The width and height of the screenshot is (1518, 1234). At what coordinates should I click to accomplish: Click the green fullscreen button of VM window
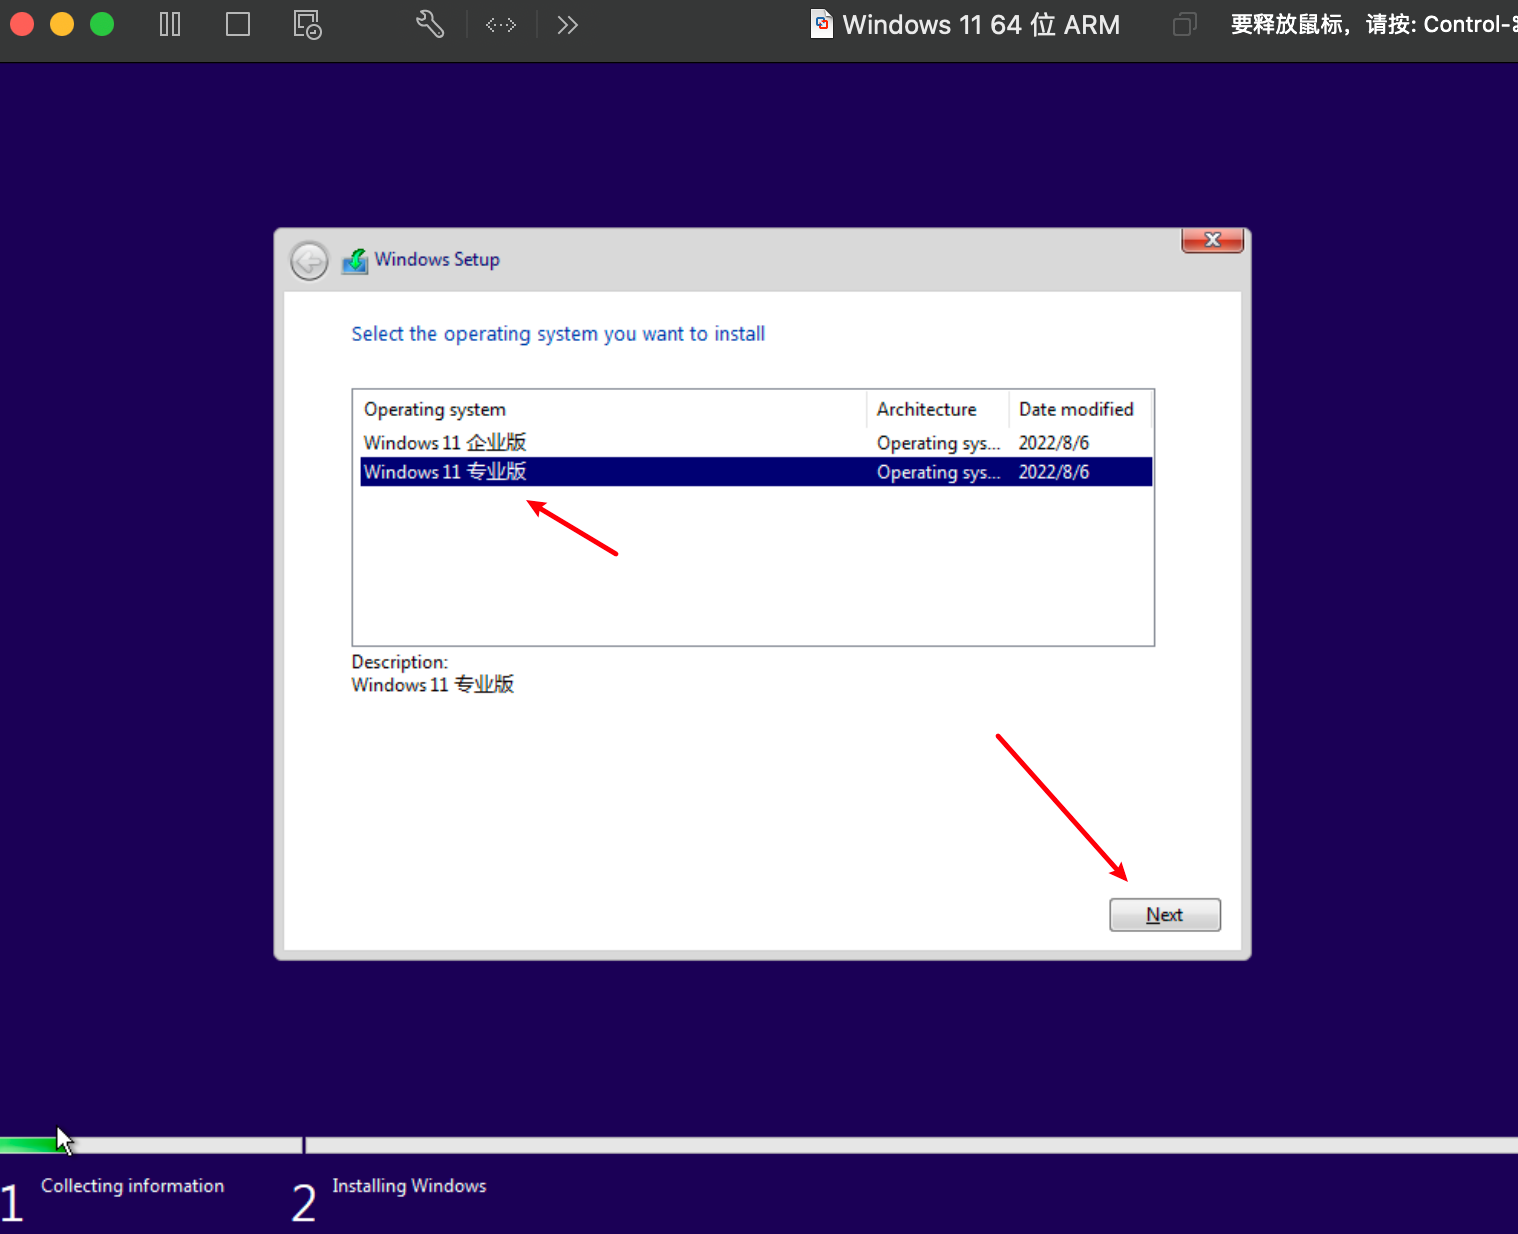(102, 24)
